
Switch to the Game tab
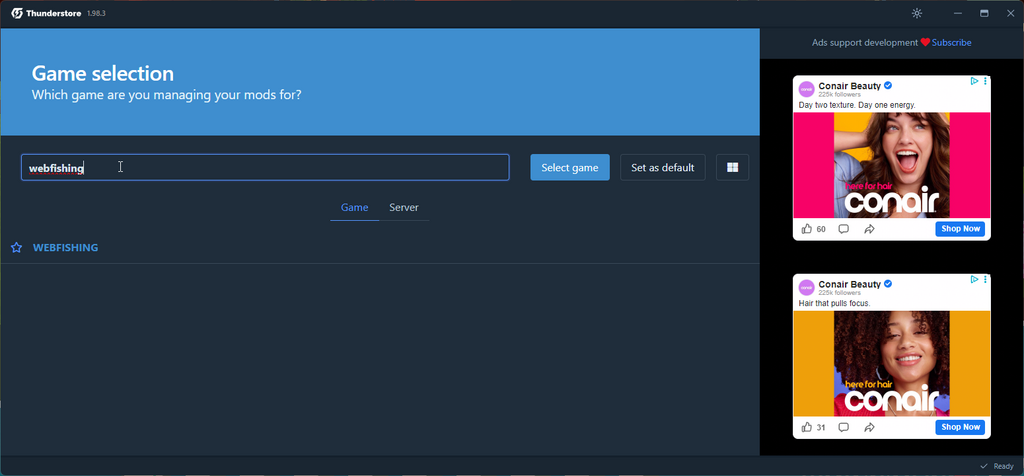354,208
